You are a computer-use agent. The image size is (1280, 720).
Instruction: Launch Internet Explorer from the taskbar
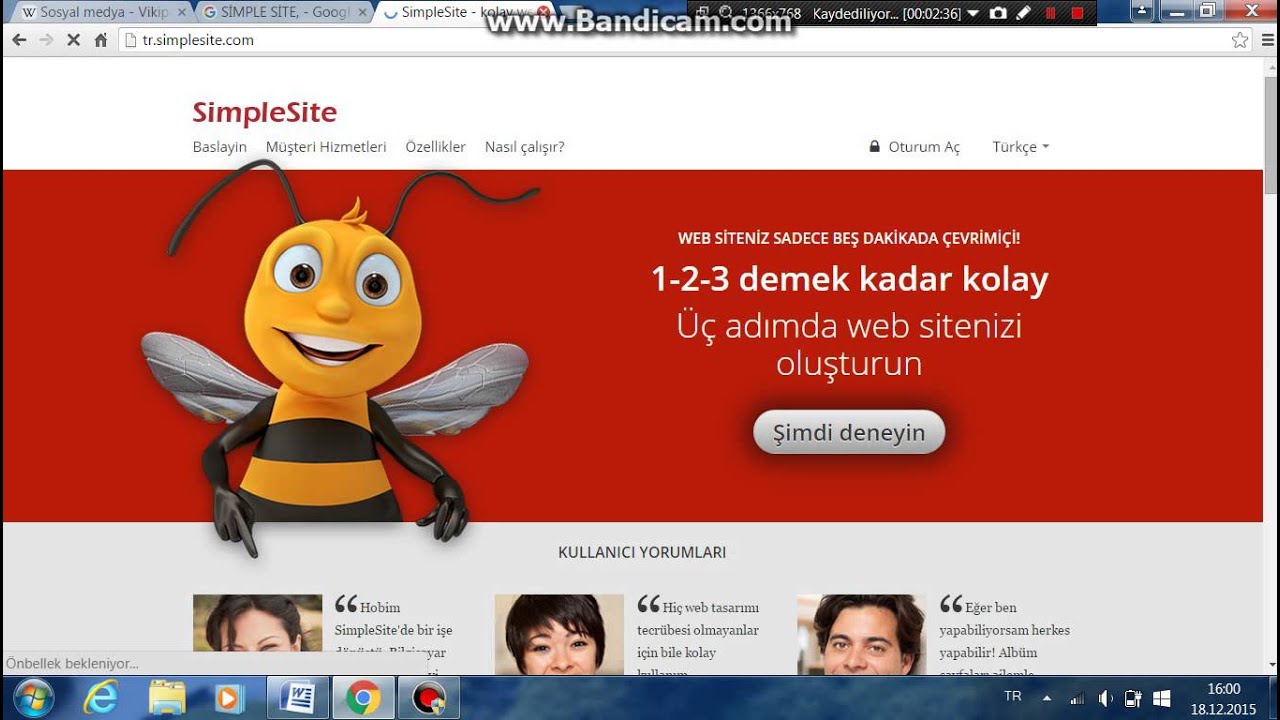100,697
